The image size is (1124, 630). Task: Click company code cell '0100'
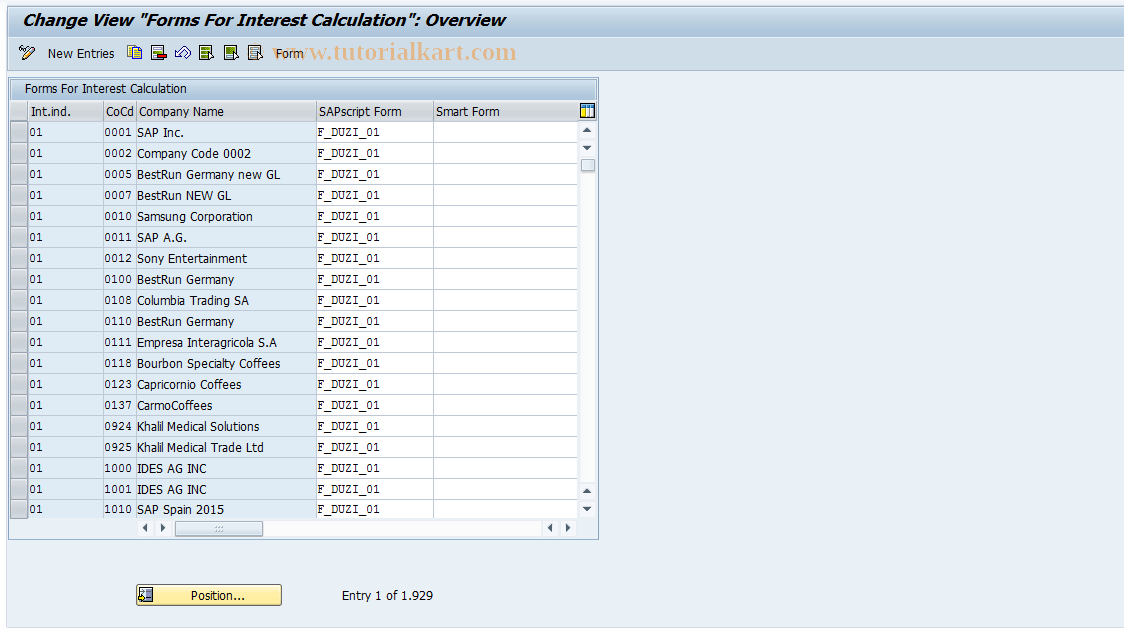click(118, 280)
